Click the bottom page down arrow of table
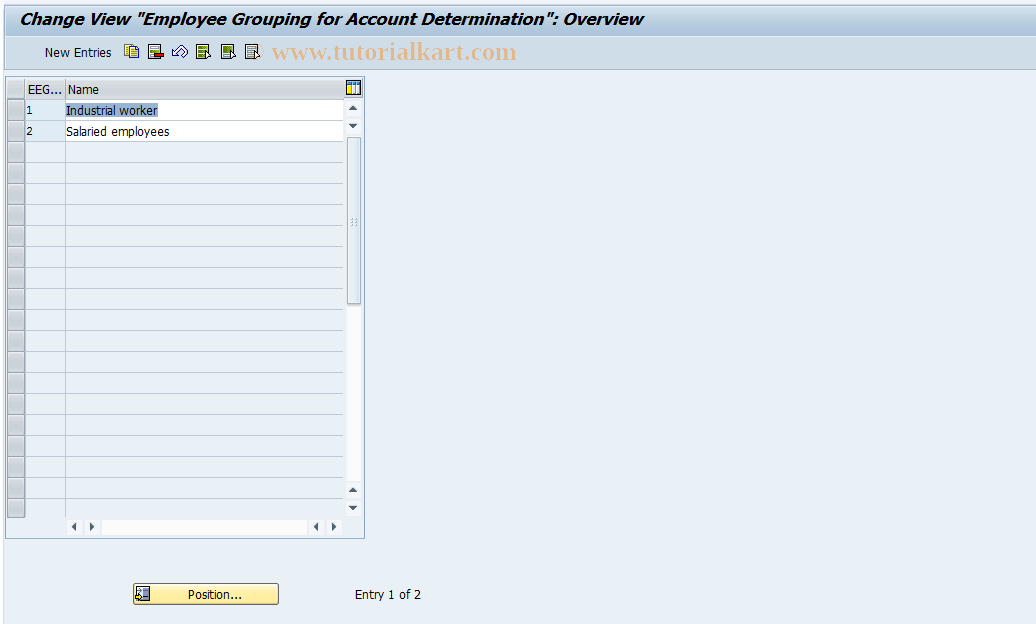1036x624 pixels. click(x=353, y=508)
